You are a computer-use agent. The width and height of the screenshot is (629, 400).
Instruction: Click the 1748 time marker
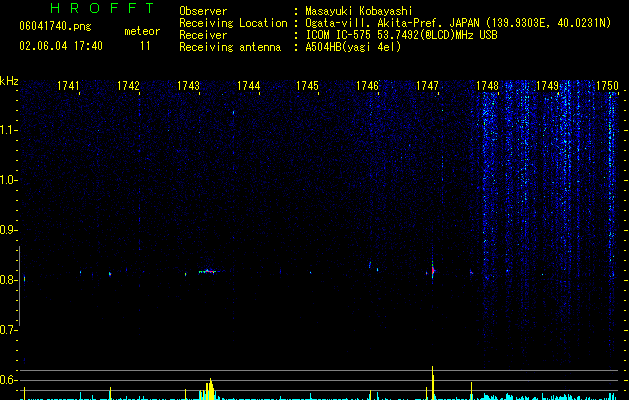pos(487,86)
